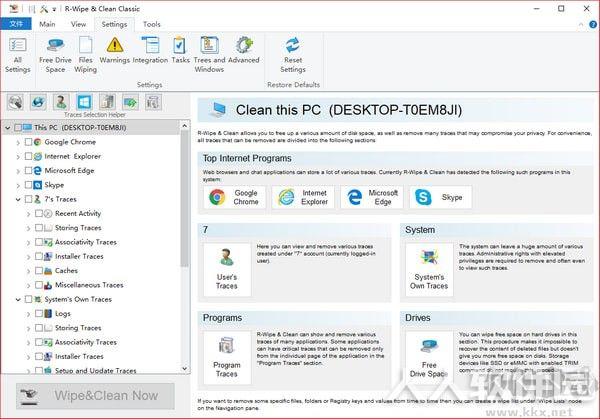Screen dimensions: 600x419
Task: Click the help question mark icon
Action: pyautogui.click(x=593, y=24)
